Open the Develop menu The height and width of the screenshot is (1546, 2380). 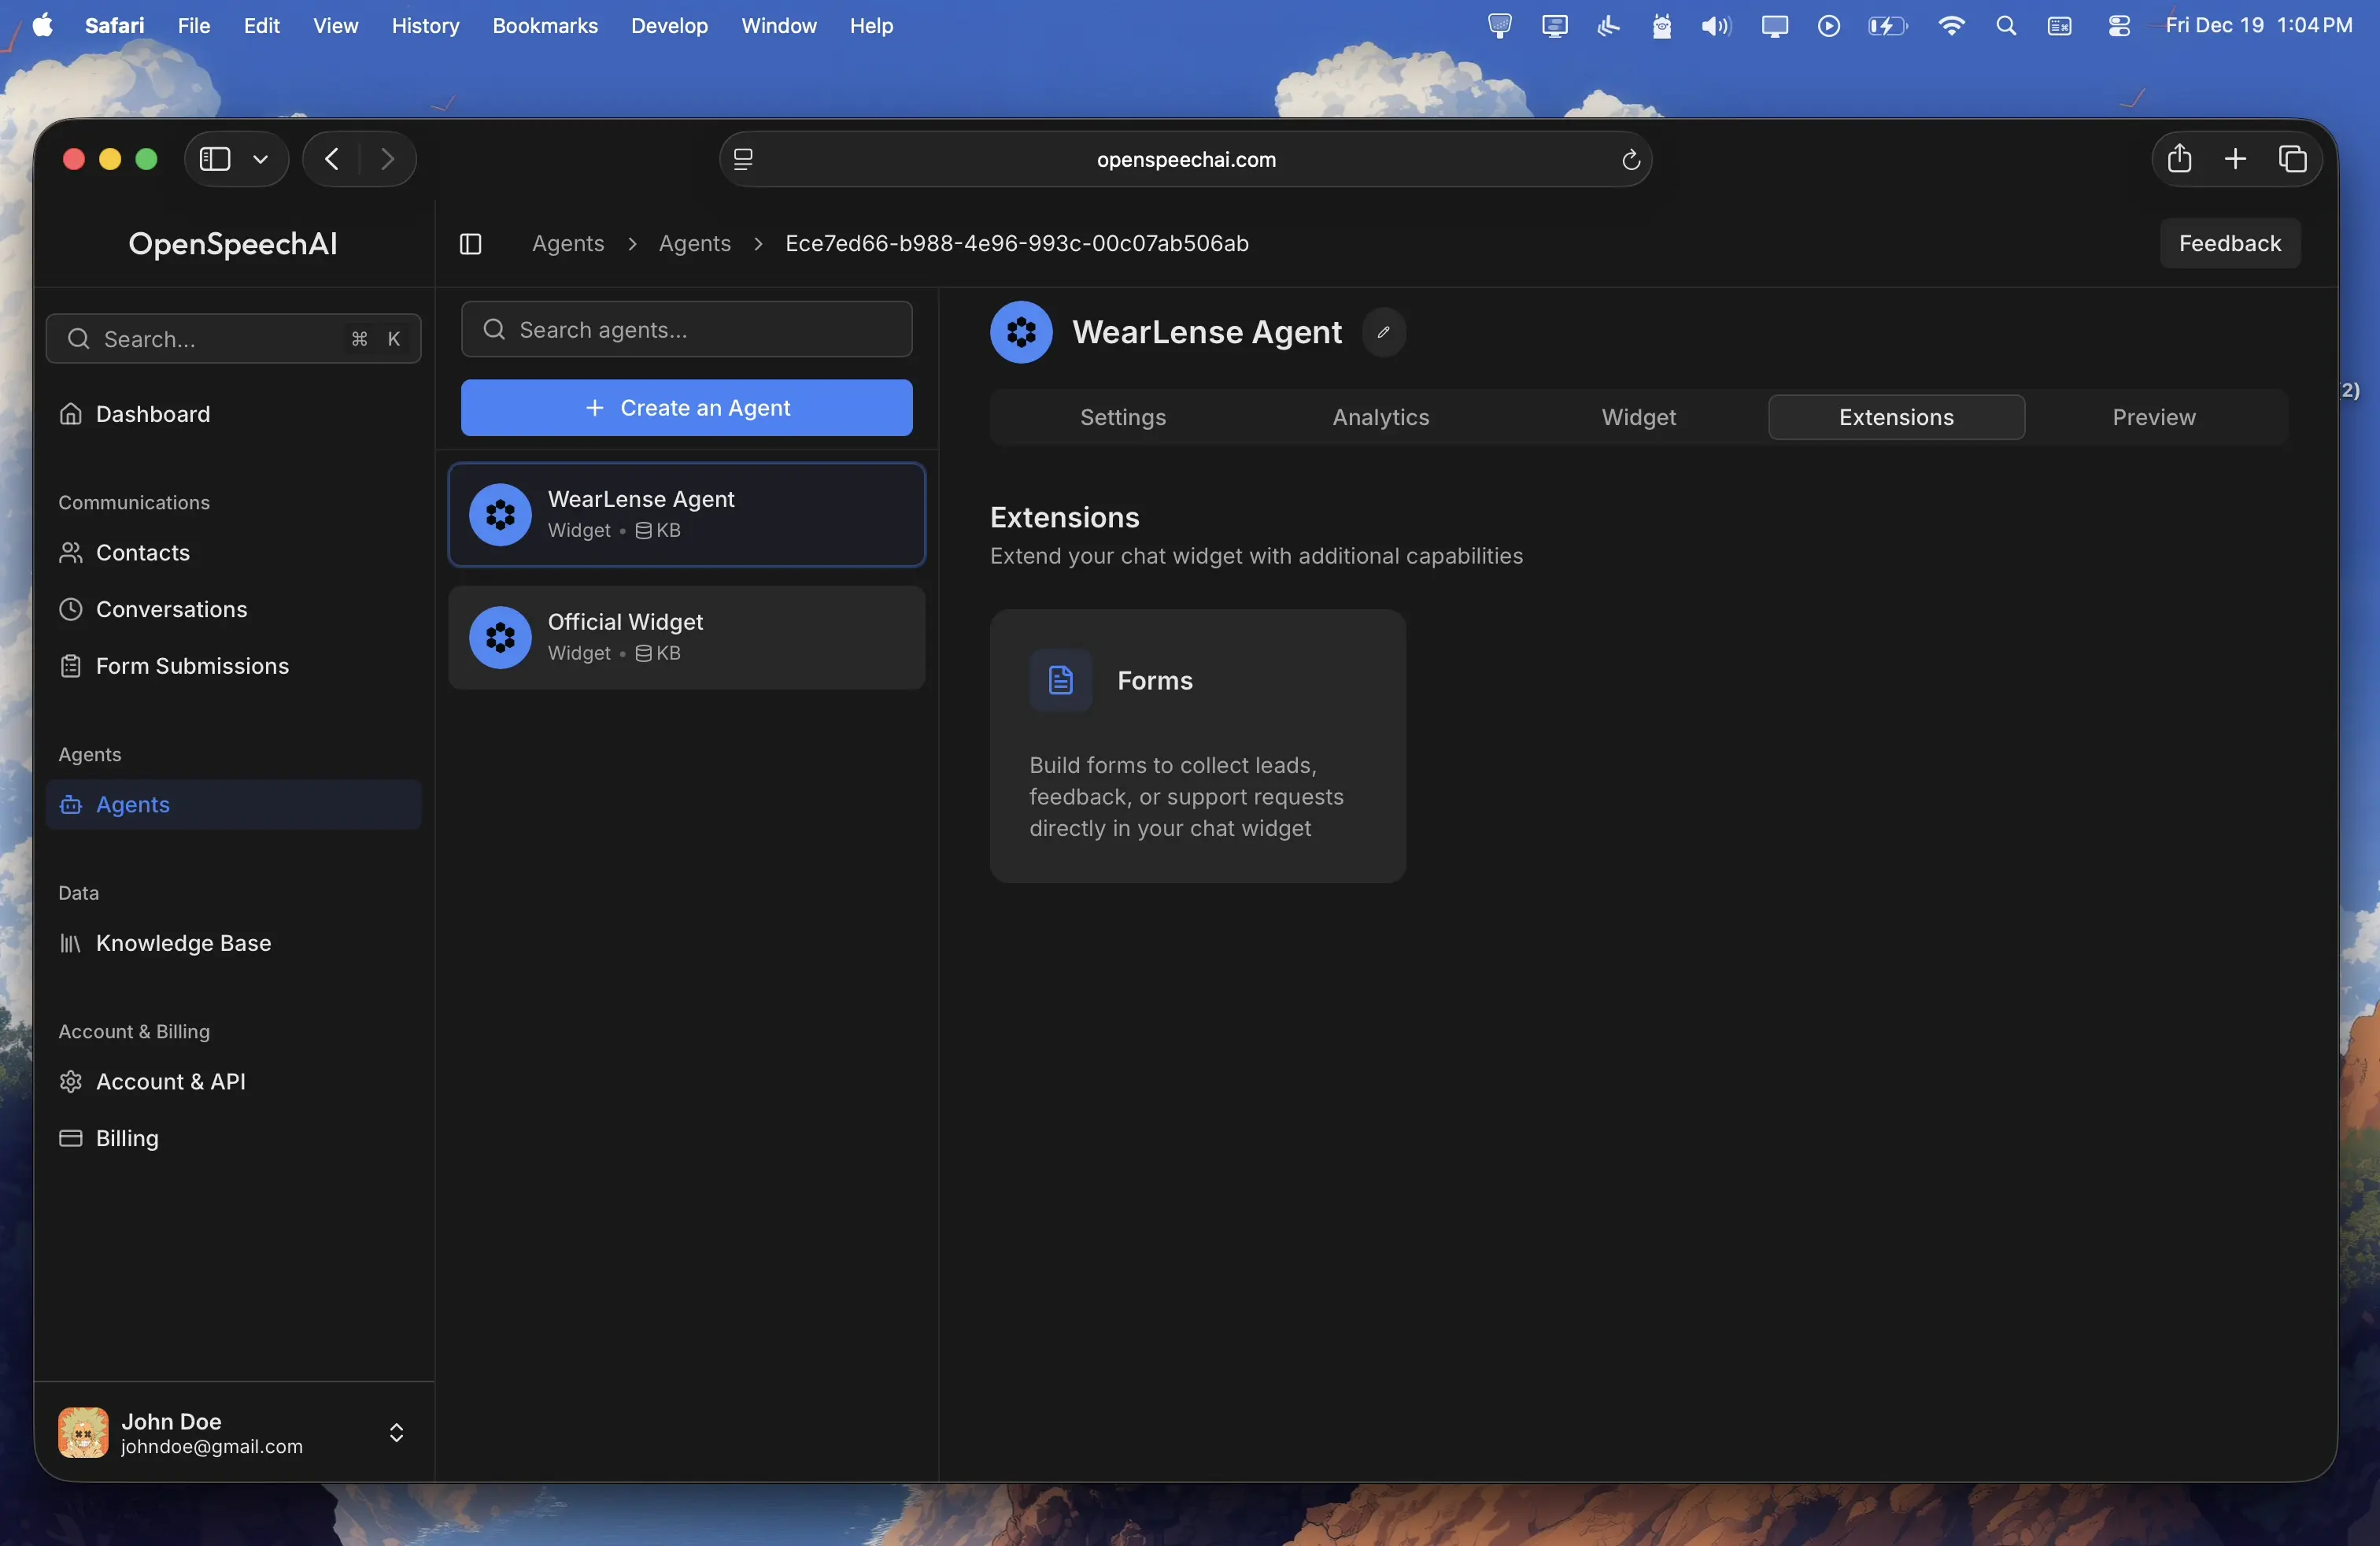coord(669,26)
